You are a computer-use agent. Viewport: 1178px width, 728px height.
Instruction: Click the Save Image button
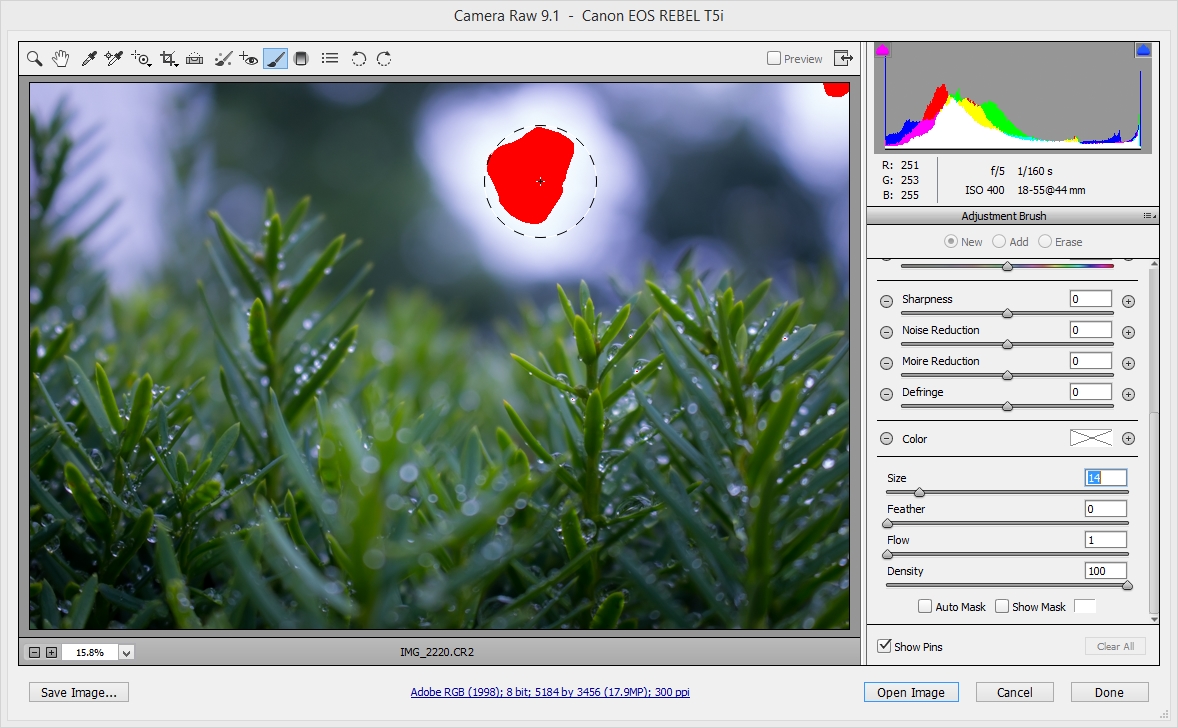(x=77, y=691)
